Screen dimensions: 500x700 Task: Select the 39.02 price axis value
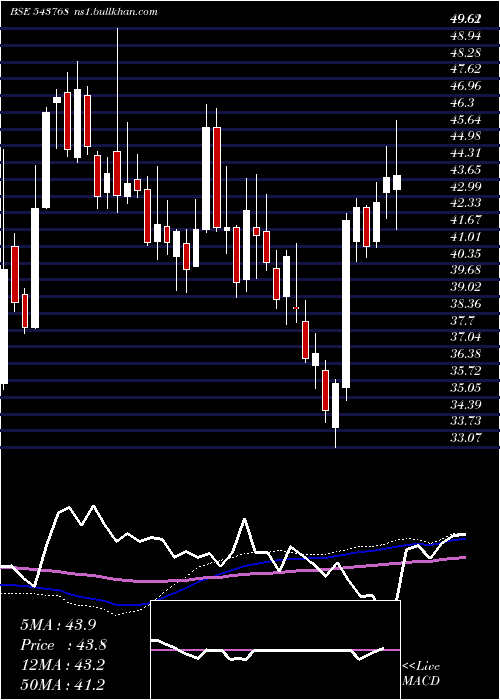pos(465,287)
